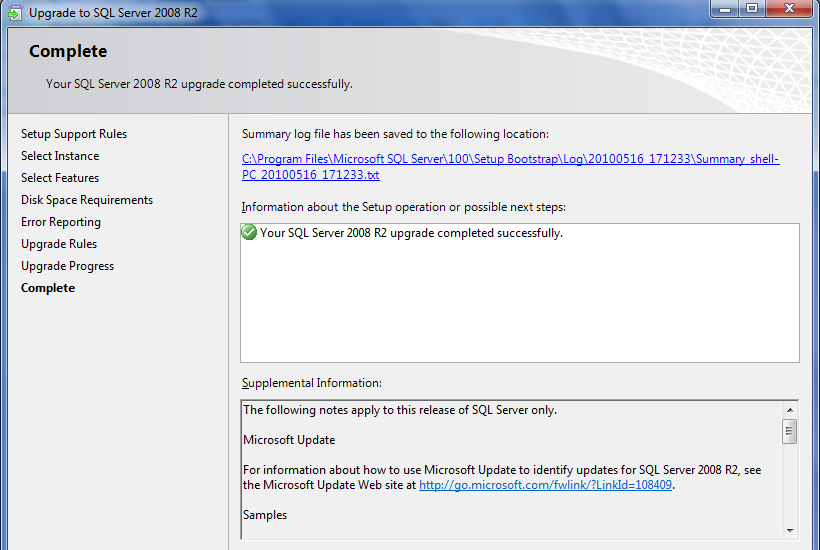Click the green success checkmark icon
Image resolution: width=820 pixels, height=550 pixels.
(x=249, y=232)
